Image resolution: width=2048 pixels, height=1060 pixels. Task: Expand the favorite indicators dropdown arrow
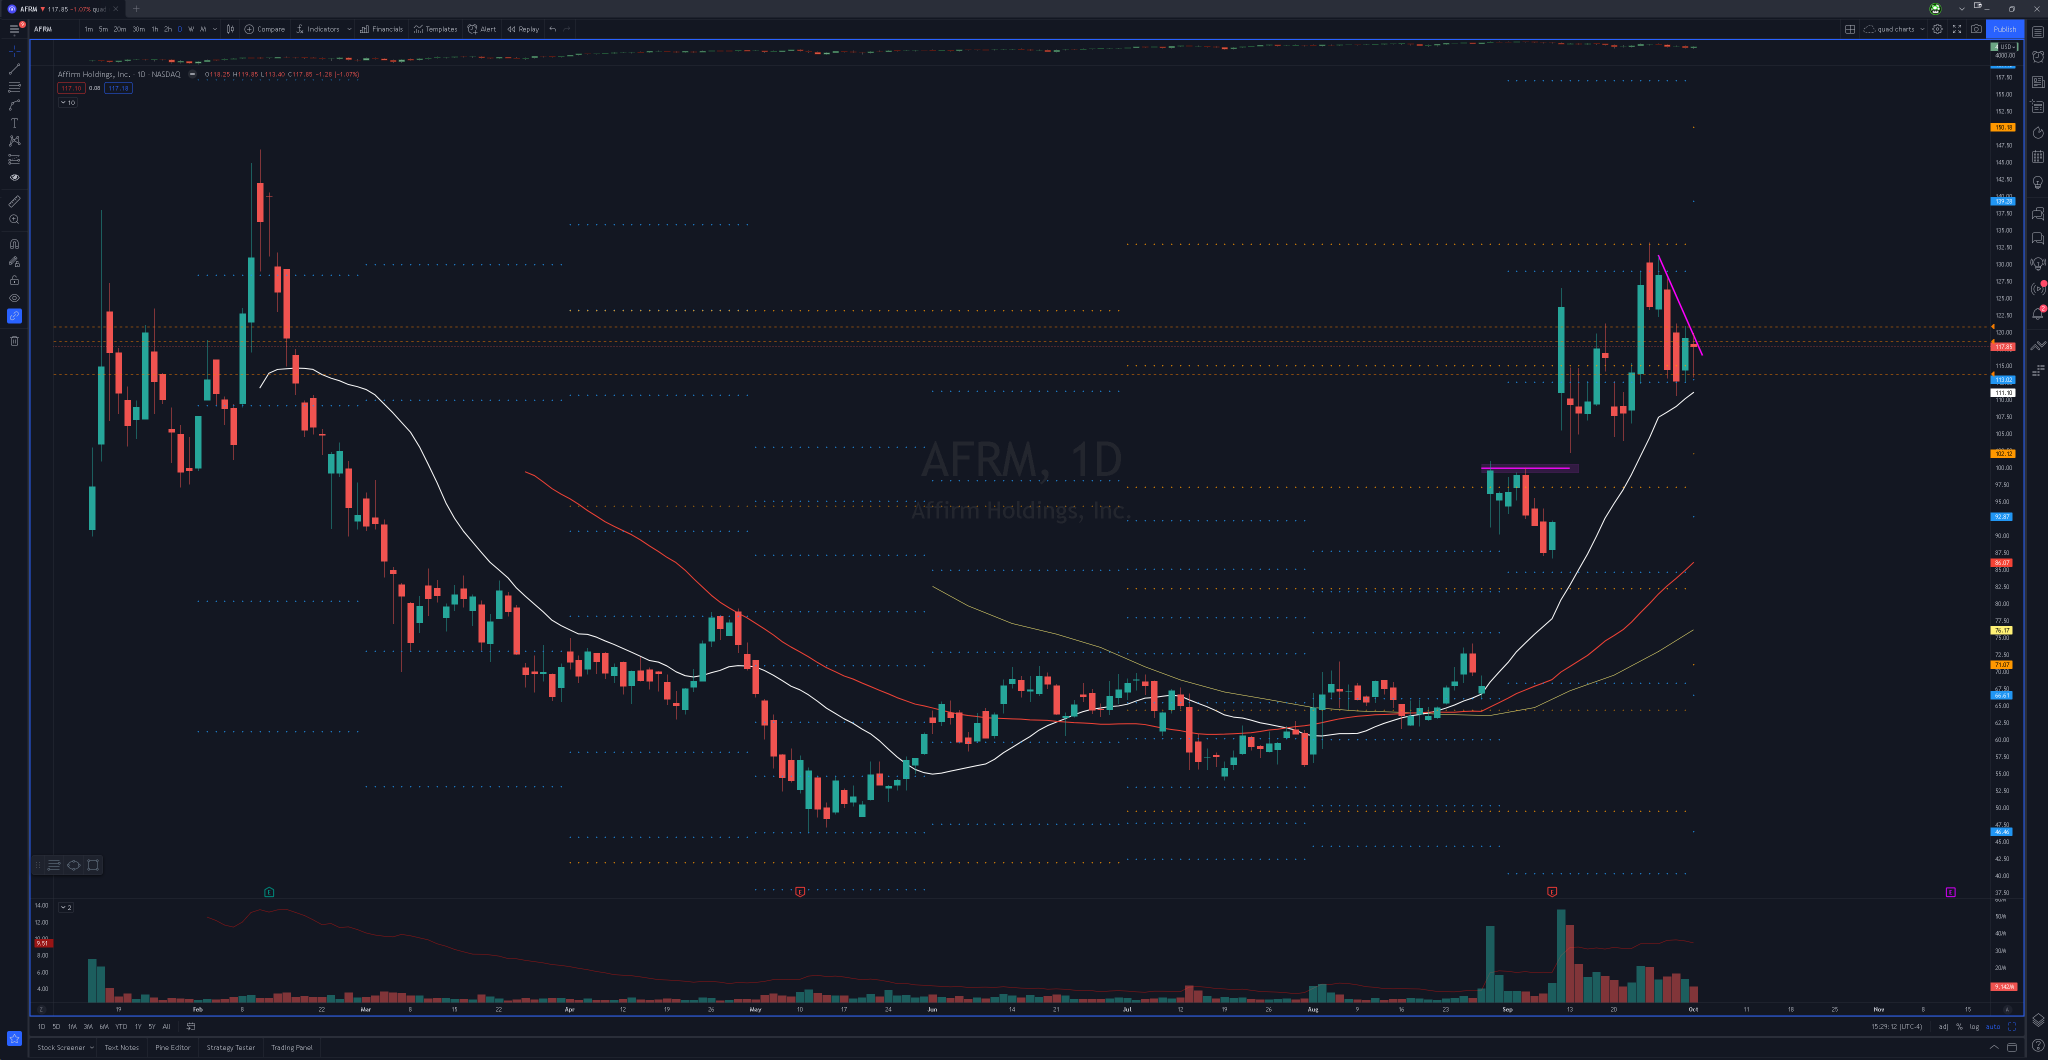[349, 29]
